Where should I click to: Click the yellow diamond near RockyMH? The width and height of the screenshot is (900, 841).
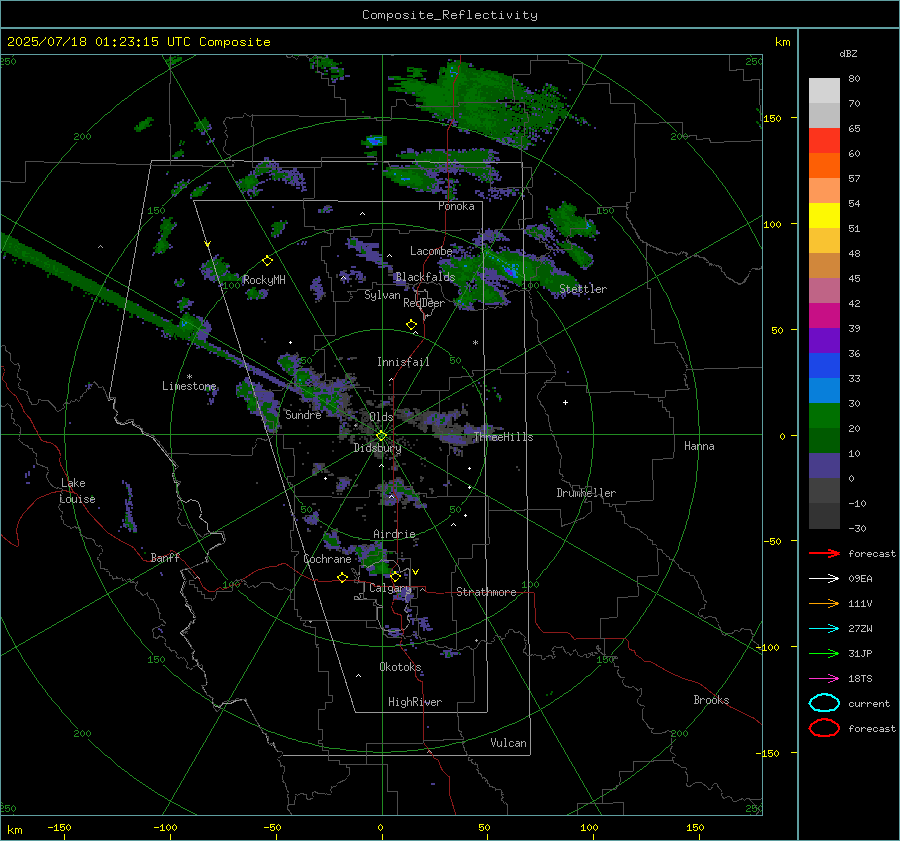click(x=267, y=261)
